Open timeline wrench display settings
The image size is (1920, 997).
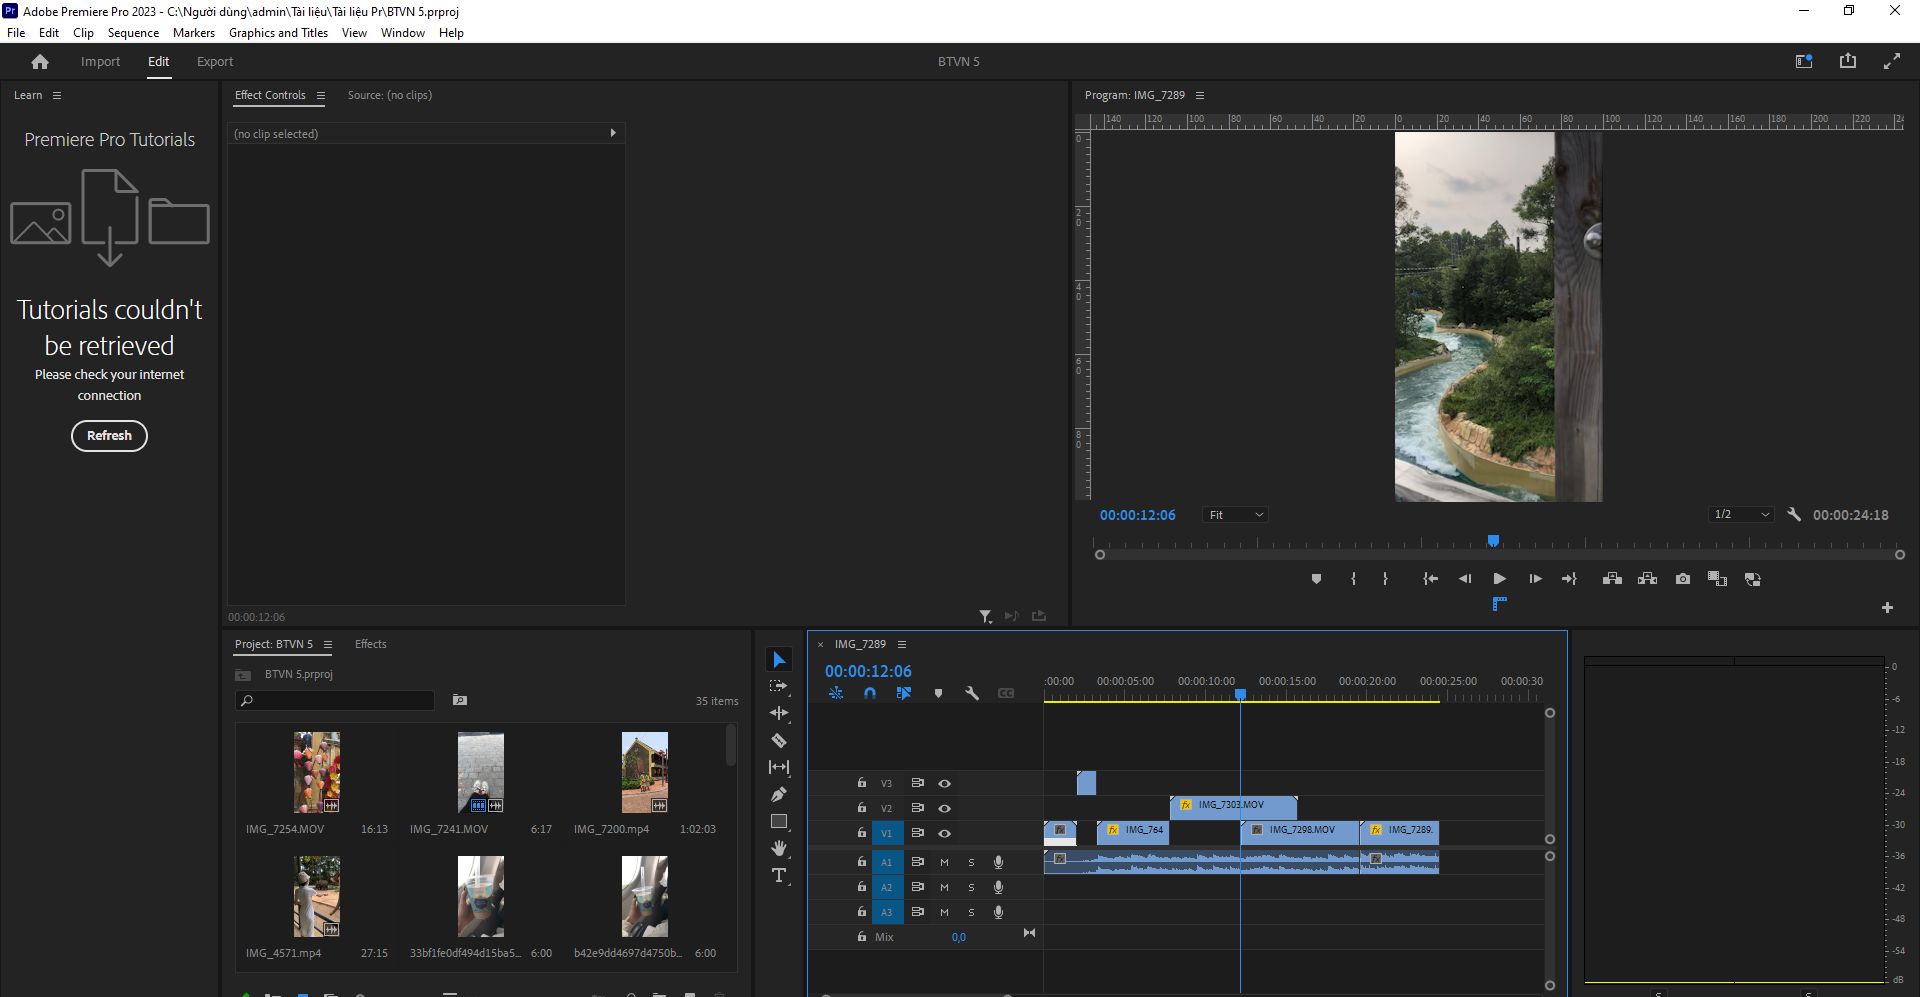(971, 693)
